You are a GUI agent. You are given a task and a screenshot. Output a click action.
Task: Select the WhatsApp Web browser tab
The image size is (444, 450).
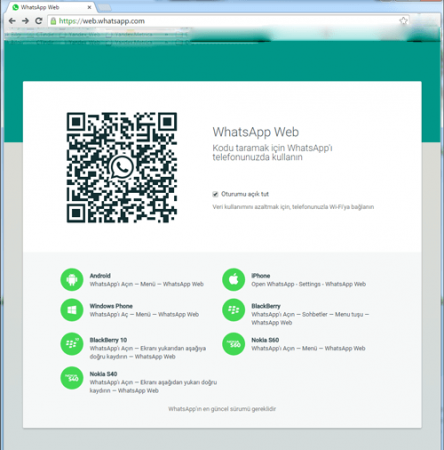(x=52, y=7)
